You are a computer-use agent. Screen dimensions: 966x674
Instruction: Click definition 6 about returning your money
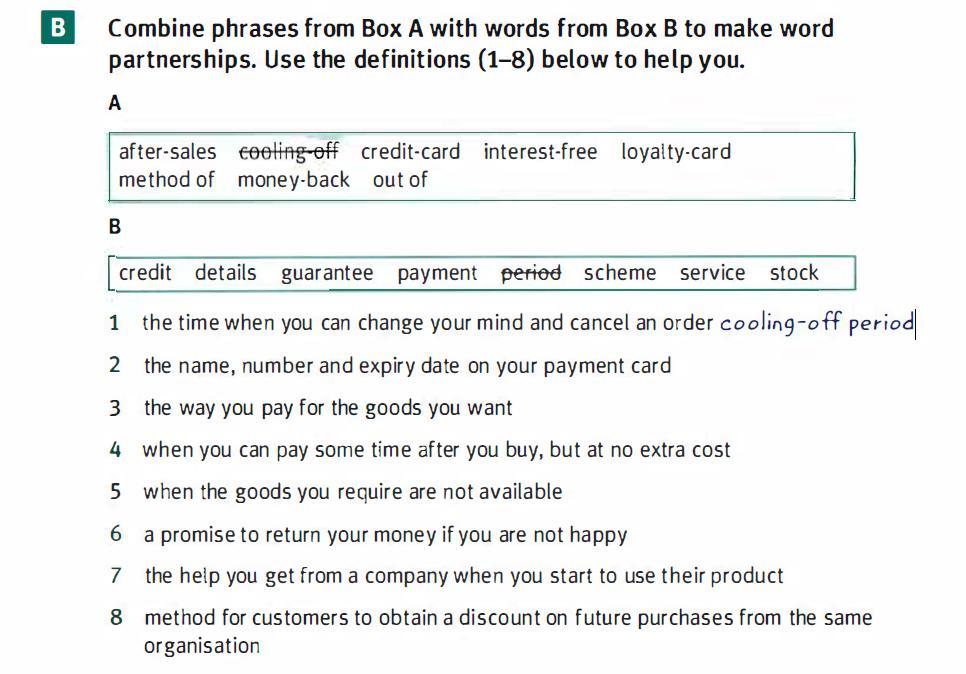tap(385, 534)
